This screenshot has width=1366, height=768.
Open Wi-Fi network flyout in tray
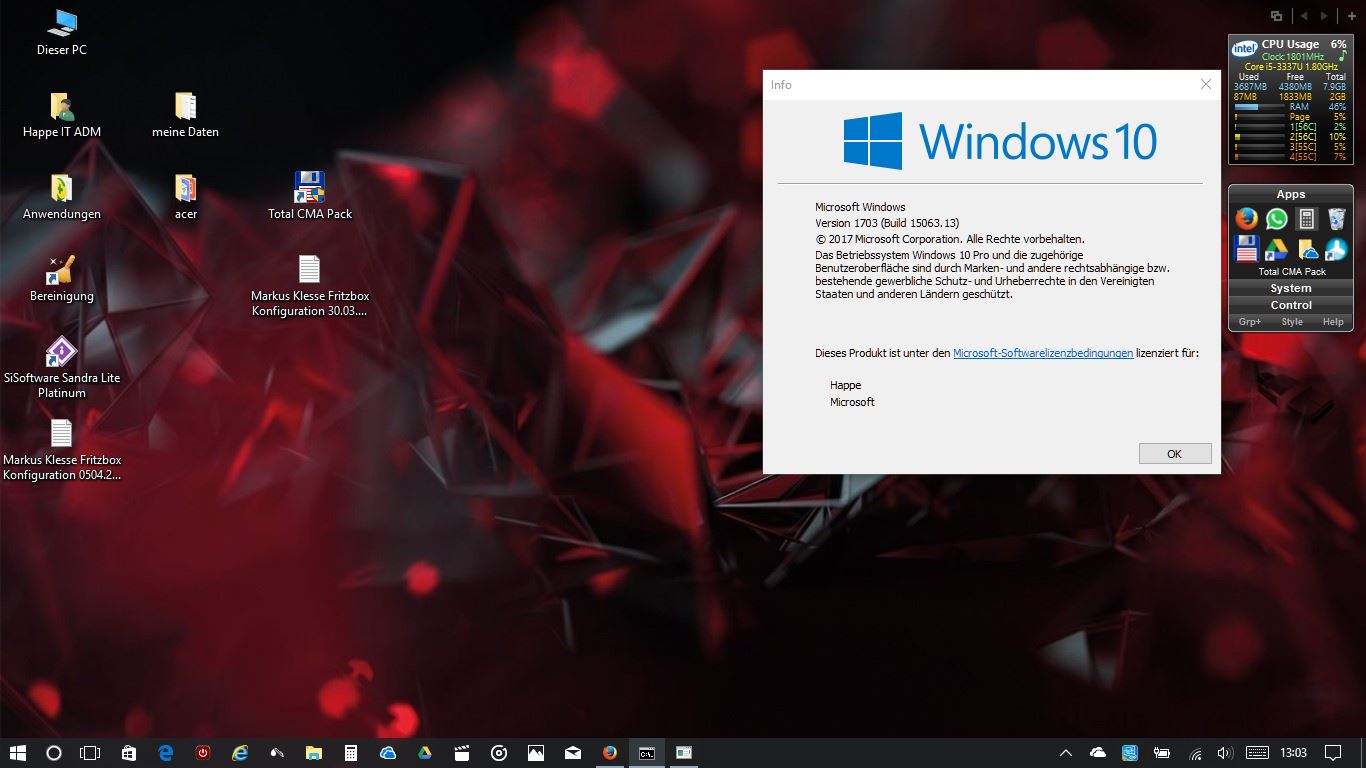pyautogui.click(x=1195, y=752)
